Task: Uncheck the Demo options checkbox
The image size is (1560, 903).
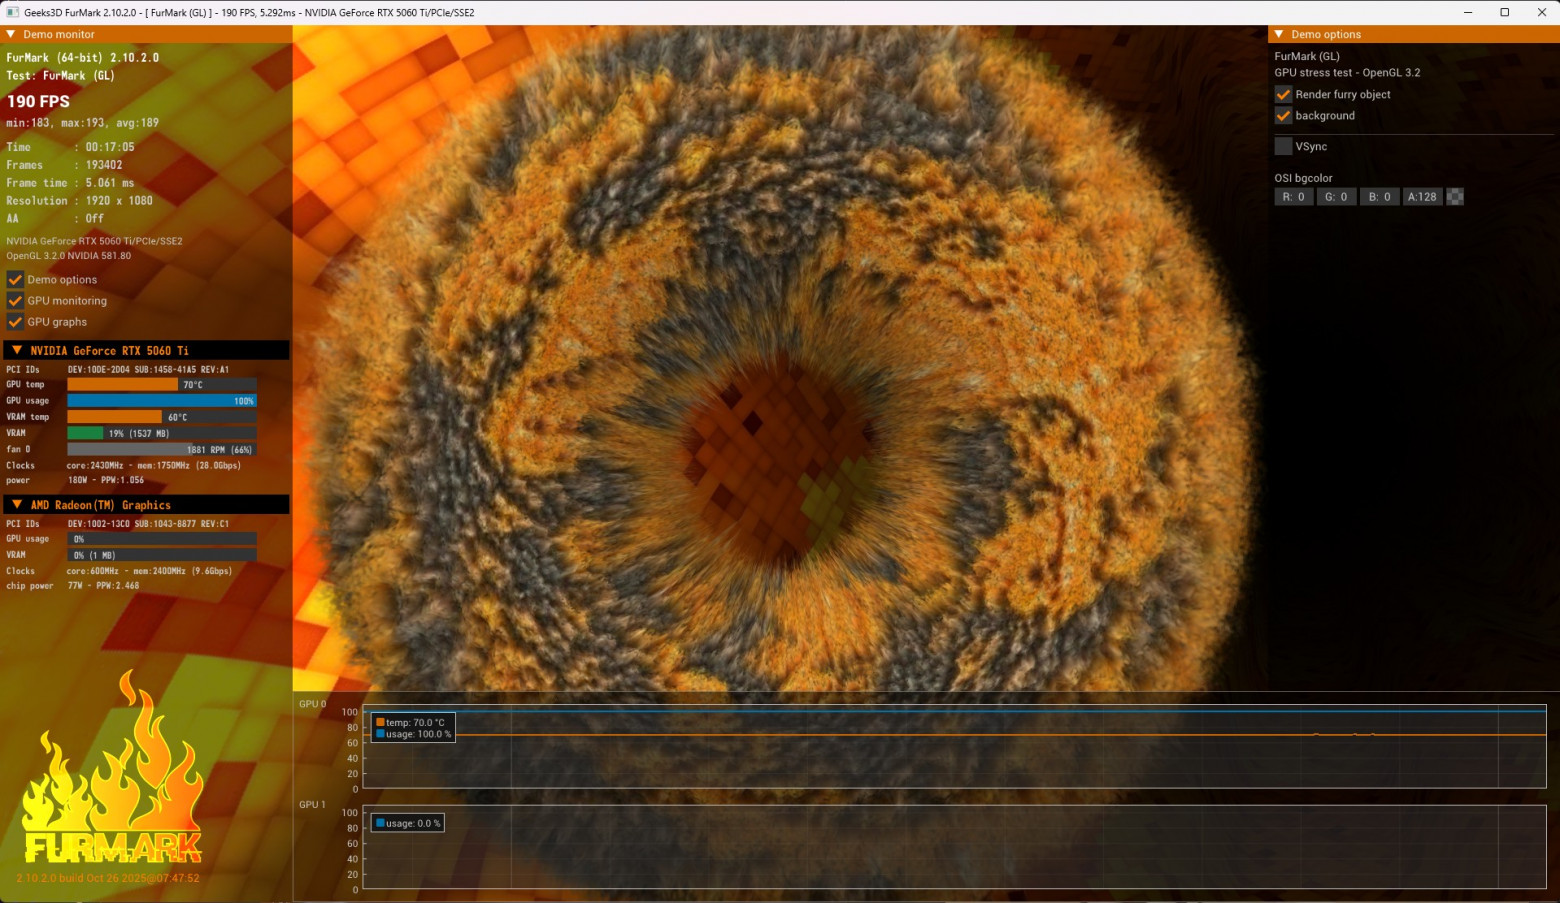Action: 15,280
